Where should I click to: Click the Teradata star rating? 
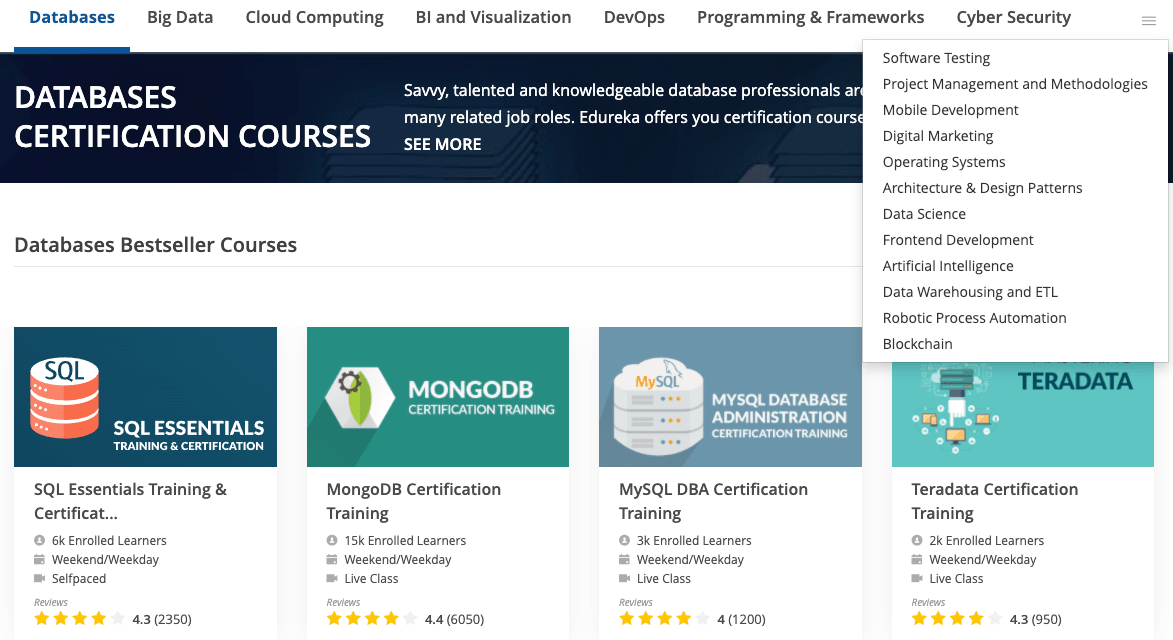[x=957, y=618]
